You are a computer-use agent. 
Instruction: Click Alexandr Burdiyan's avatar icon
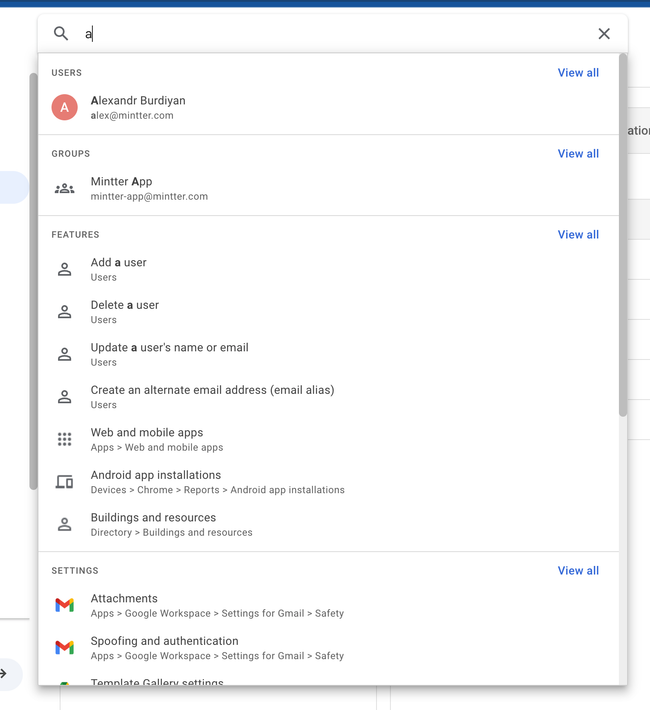click(65, 108)
